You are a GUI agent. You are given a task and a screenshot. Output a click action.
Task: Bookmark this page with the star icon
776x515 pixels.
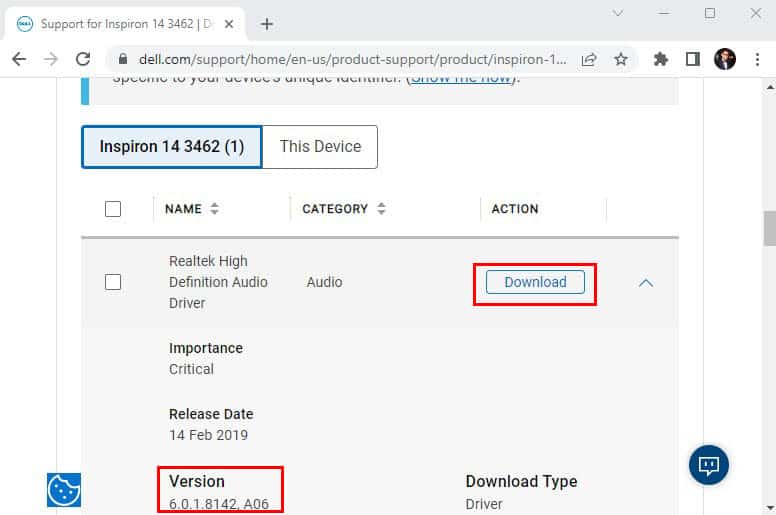tap(621, 60)
